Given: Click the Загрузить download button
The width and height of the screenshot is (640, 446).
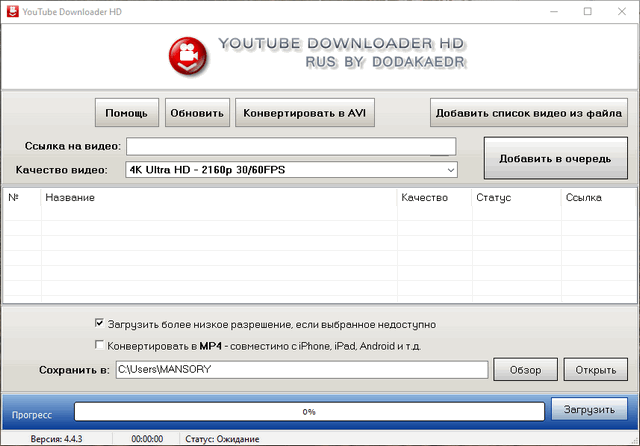Looking at the screenshot, I should point(589,409).
